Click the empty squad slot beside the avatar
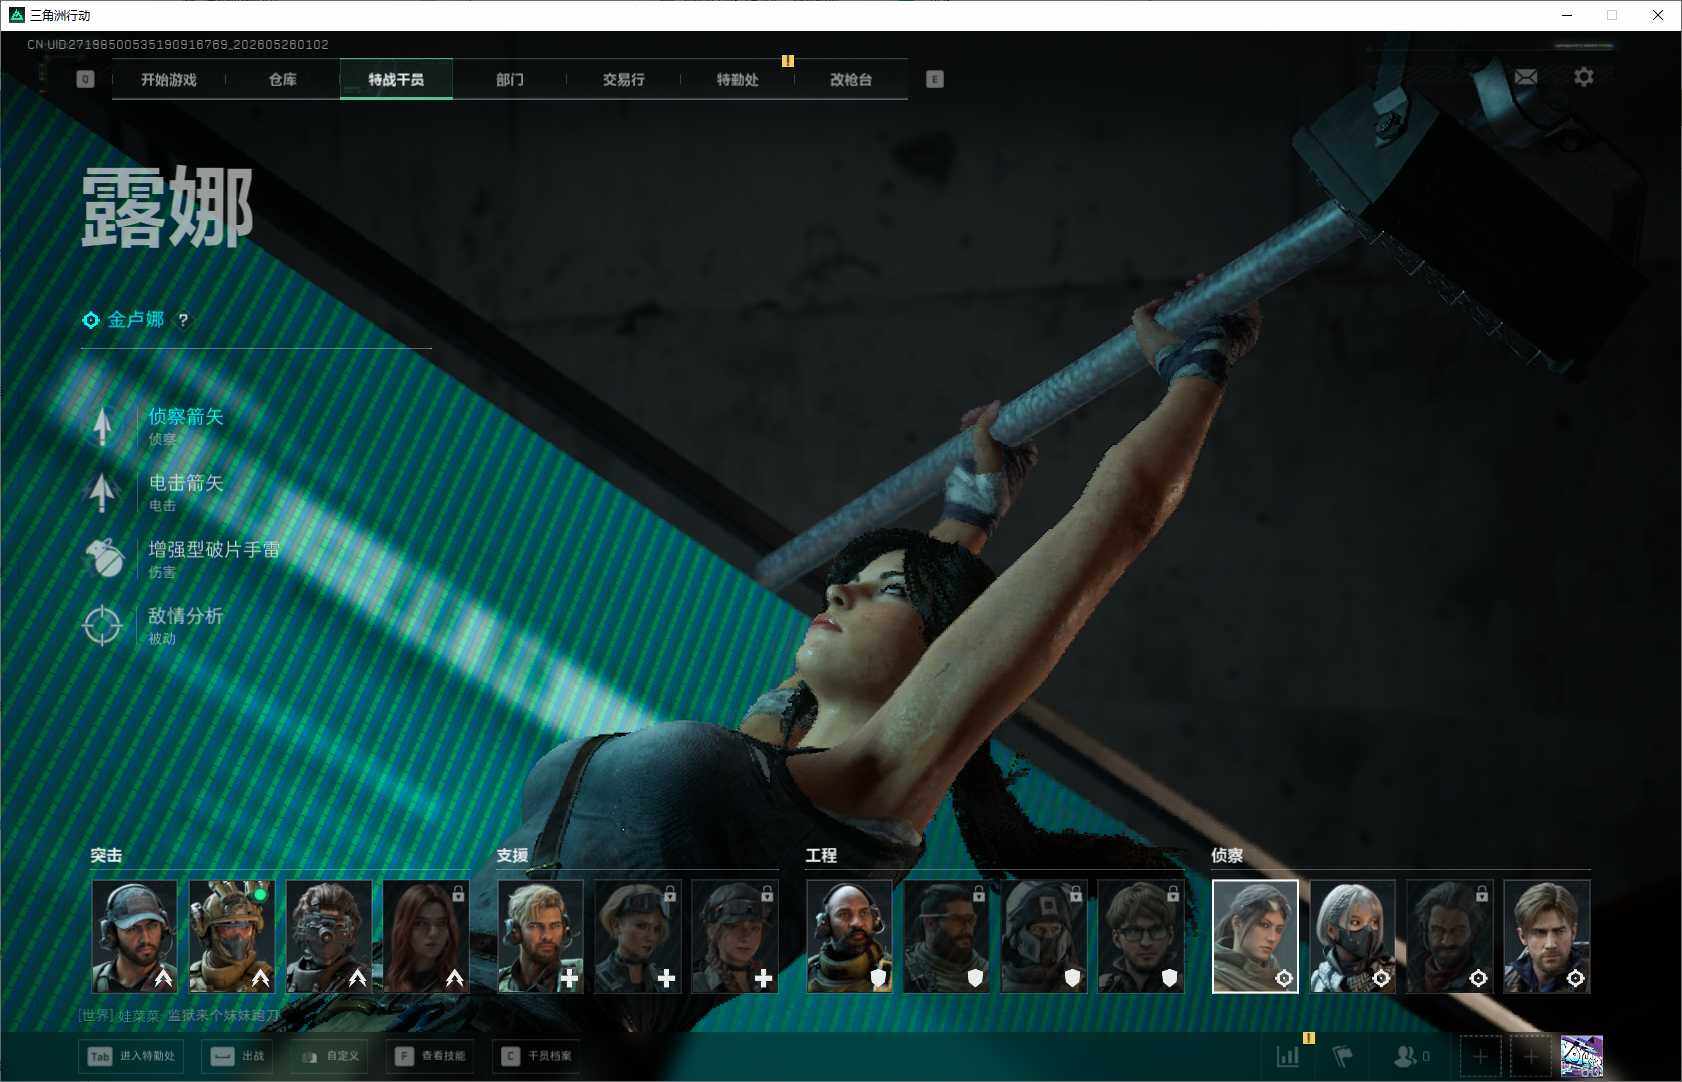 (x=1530, y=1056)
